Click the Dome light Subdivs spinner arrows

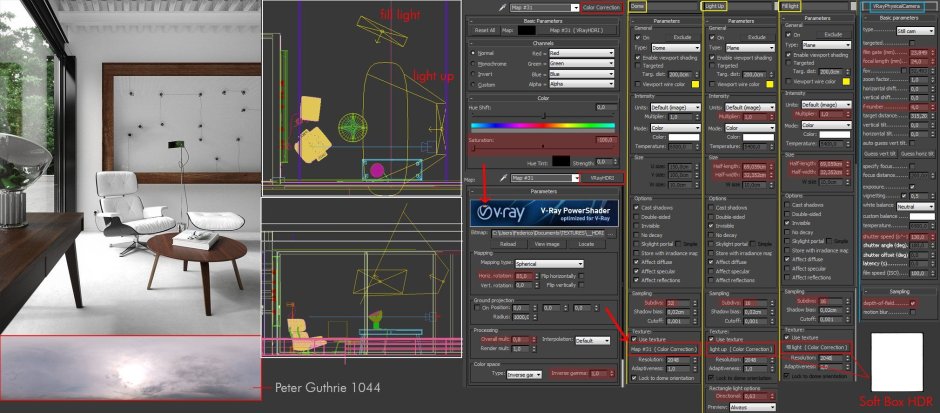click(x=695, y=303)
